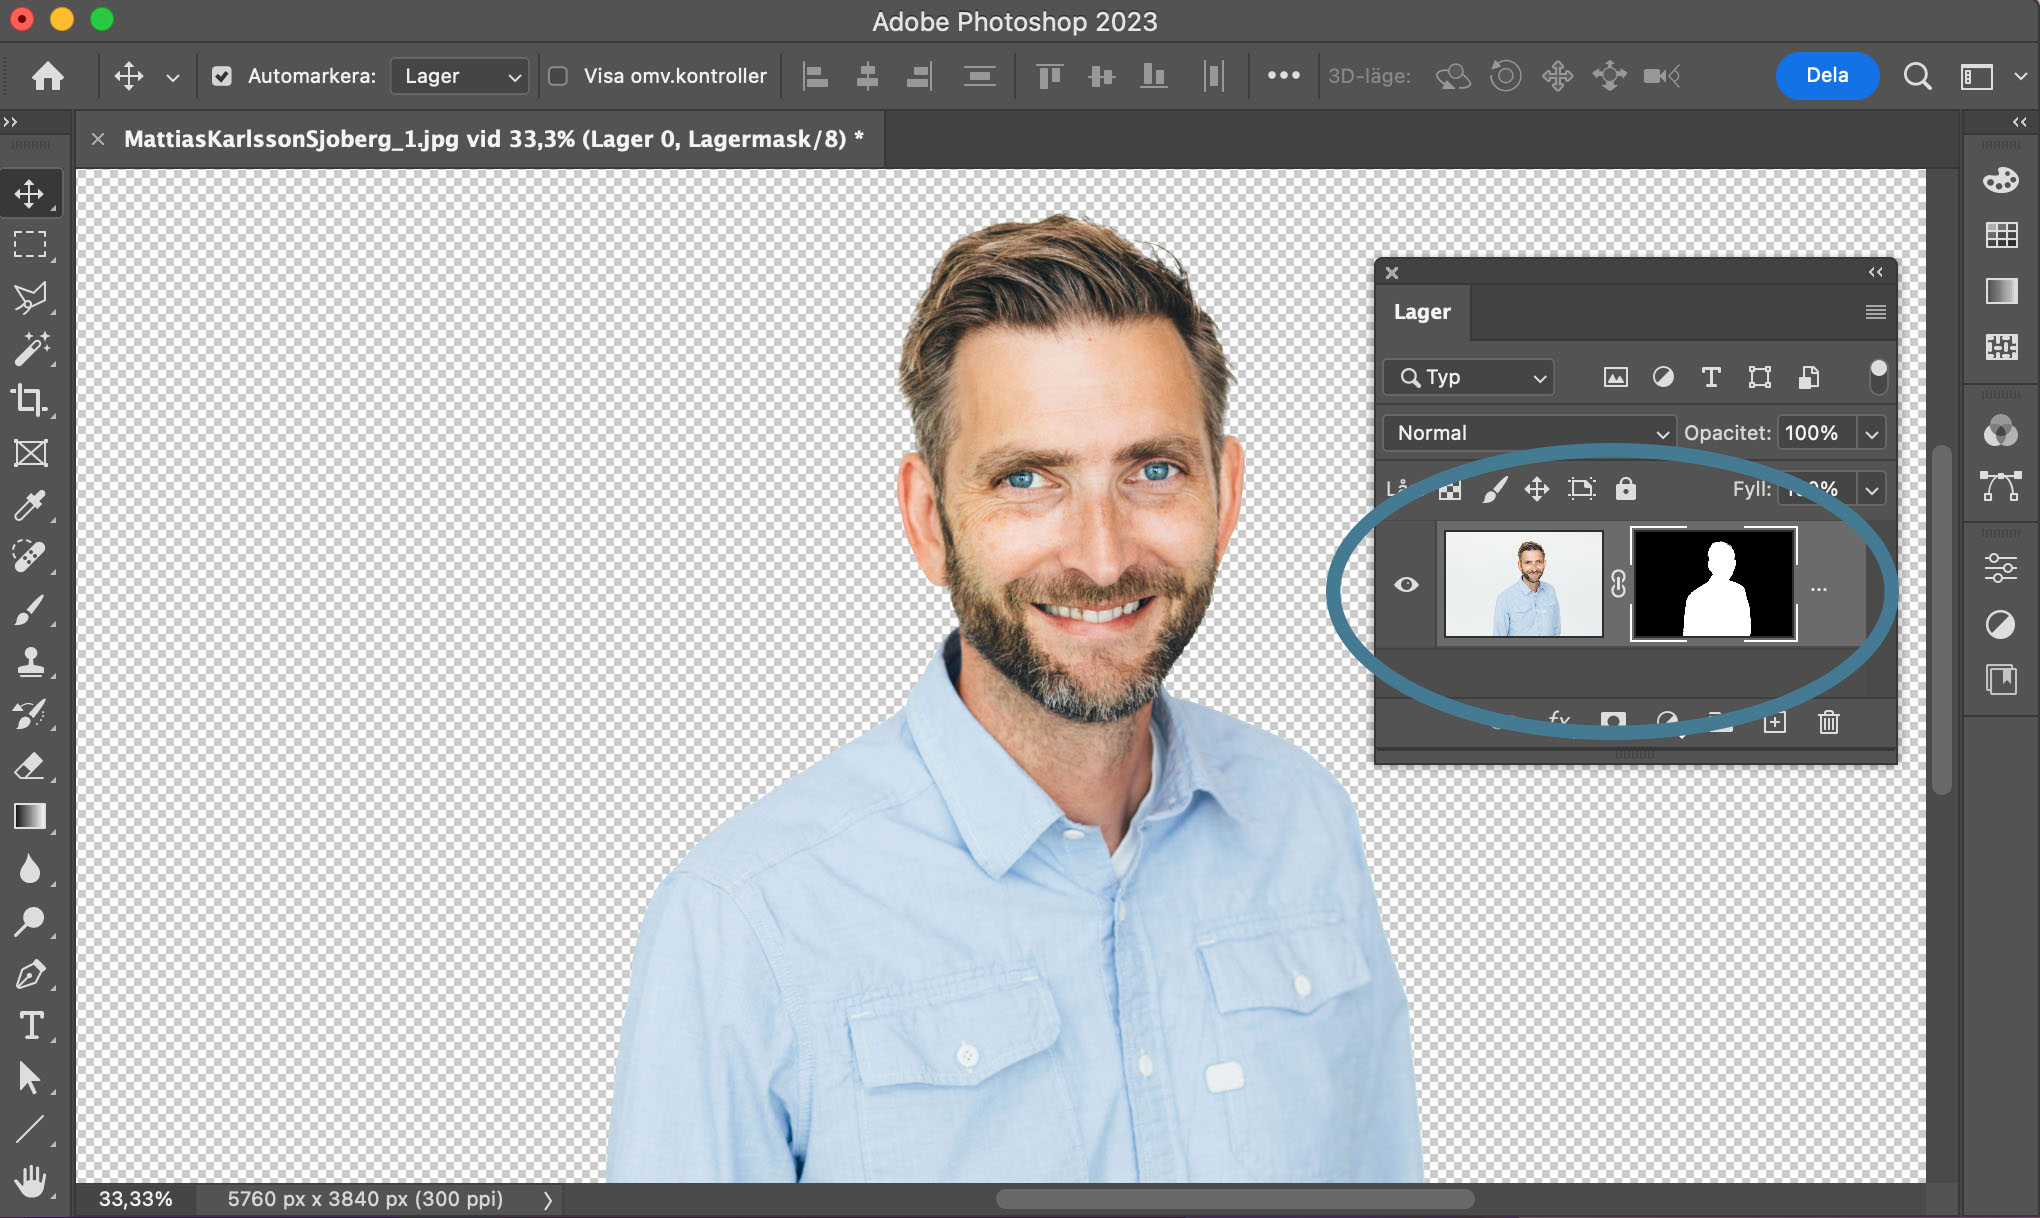This screenshot has height=1218, width=2040.
Task: Expand the Move tool preset picker
Action: coord(173,76)
